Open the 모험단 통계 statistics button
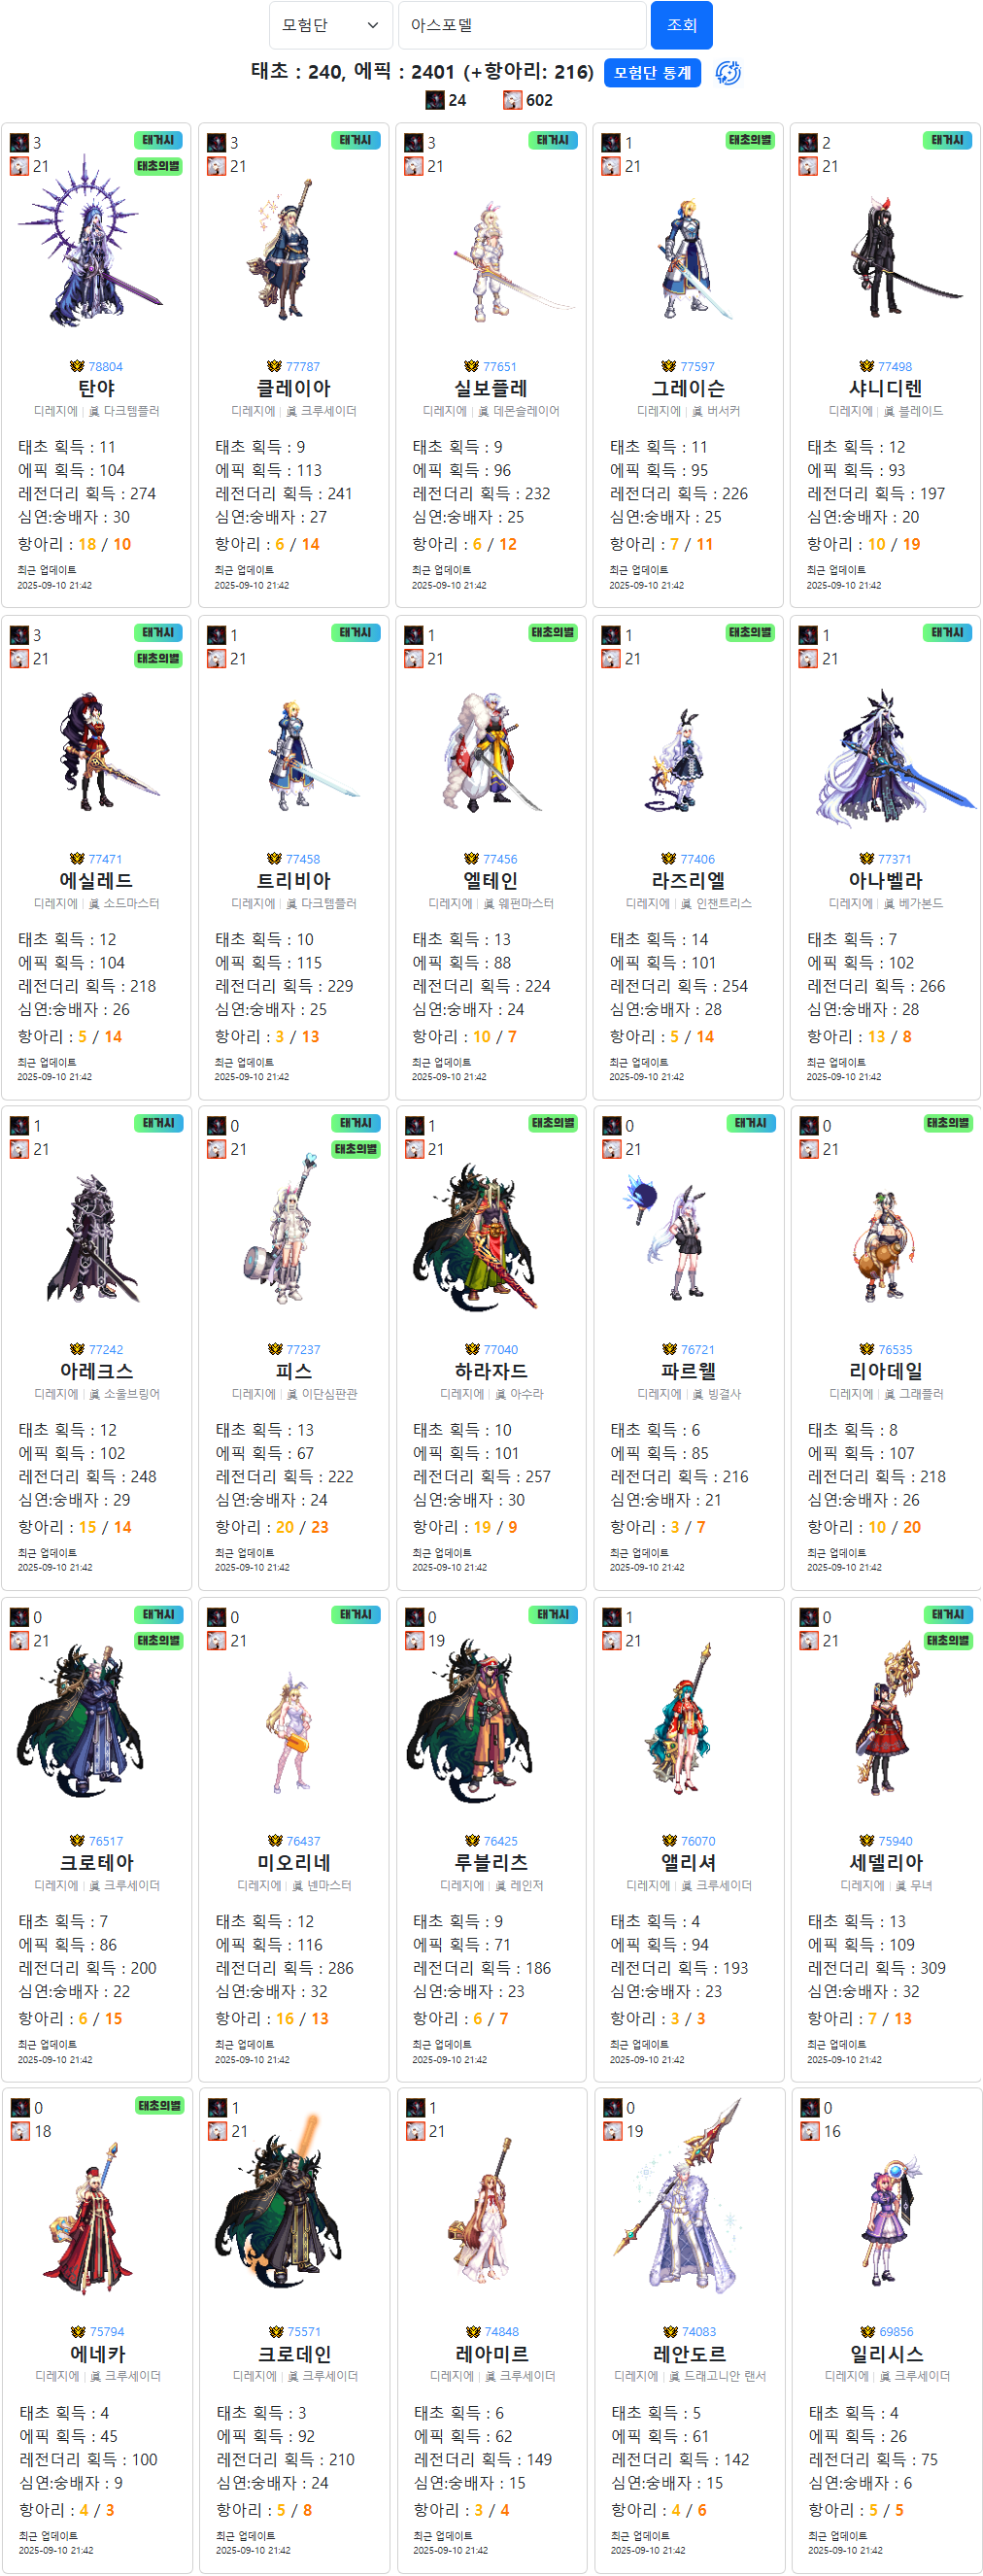The width and height of the screenshot is (983, 2576). (x=652, y=73)
